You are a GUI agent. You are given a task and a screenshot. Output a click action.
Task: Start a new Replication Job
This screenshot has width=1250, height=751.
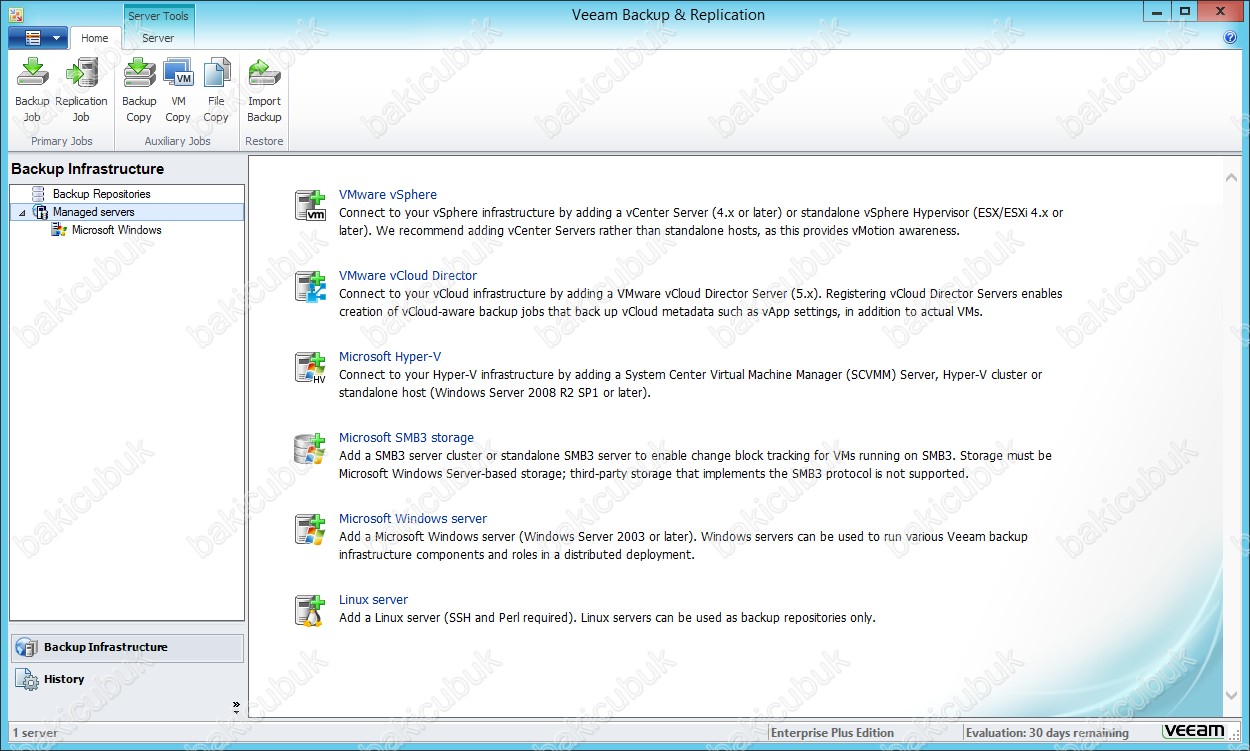[81, 91]
